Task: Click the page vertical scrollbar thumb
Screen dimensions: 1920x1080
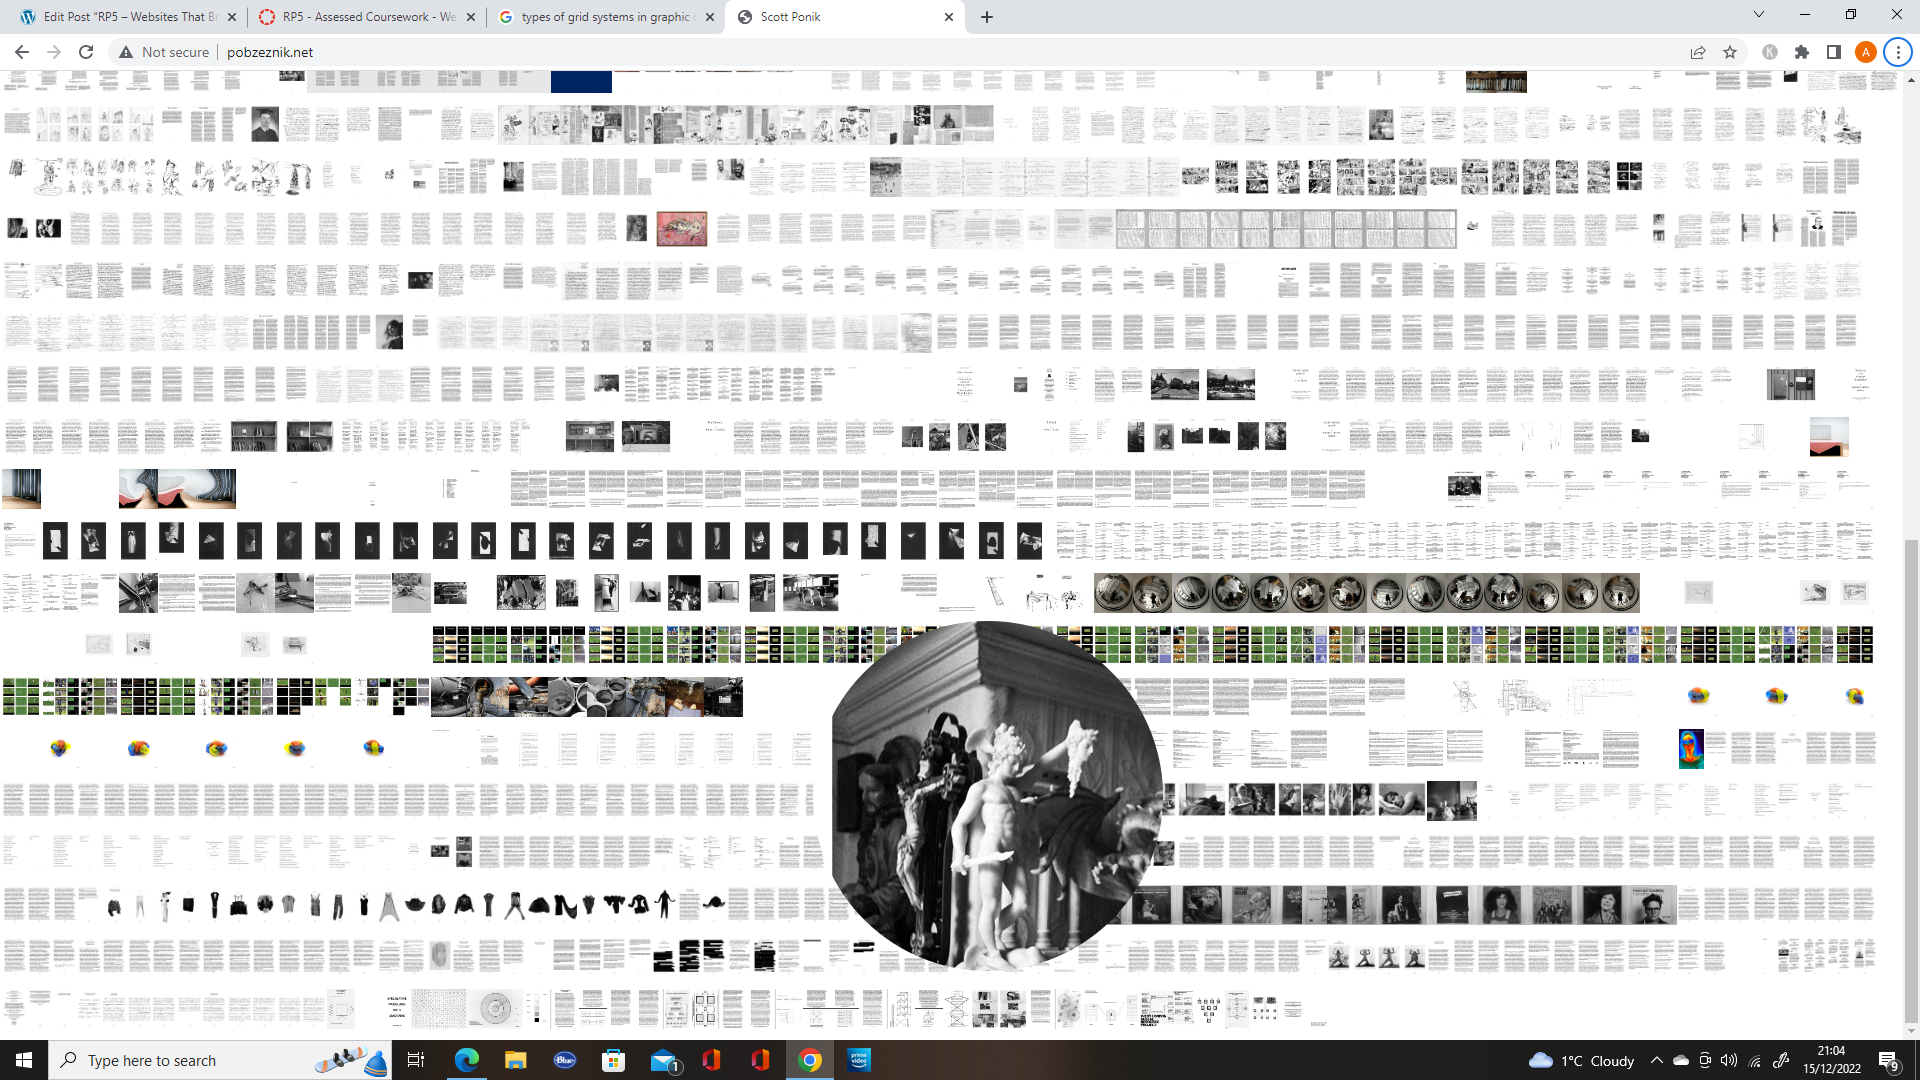Action: [1911, 780]
